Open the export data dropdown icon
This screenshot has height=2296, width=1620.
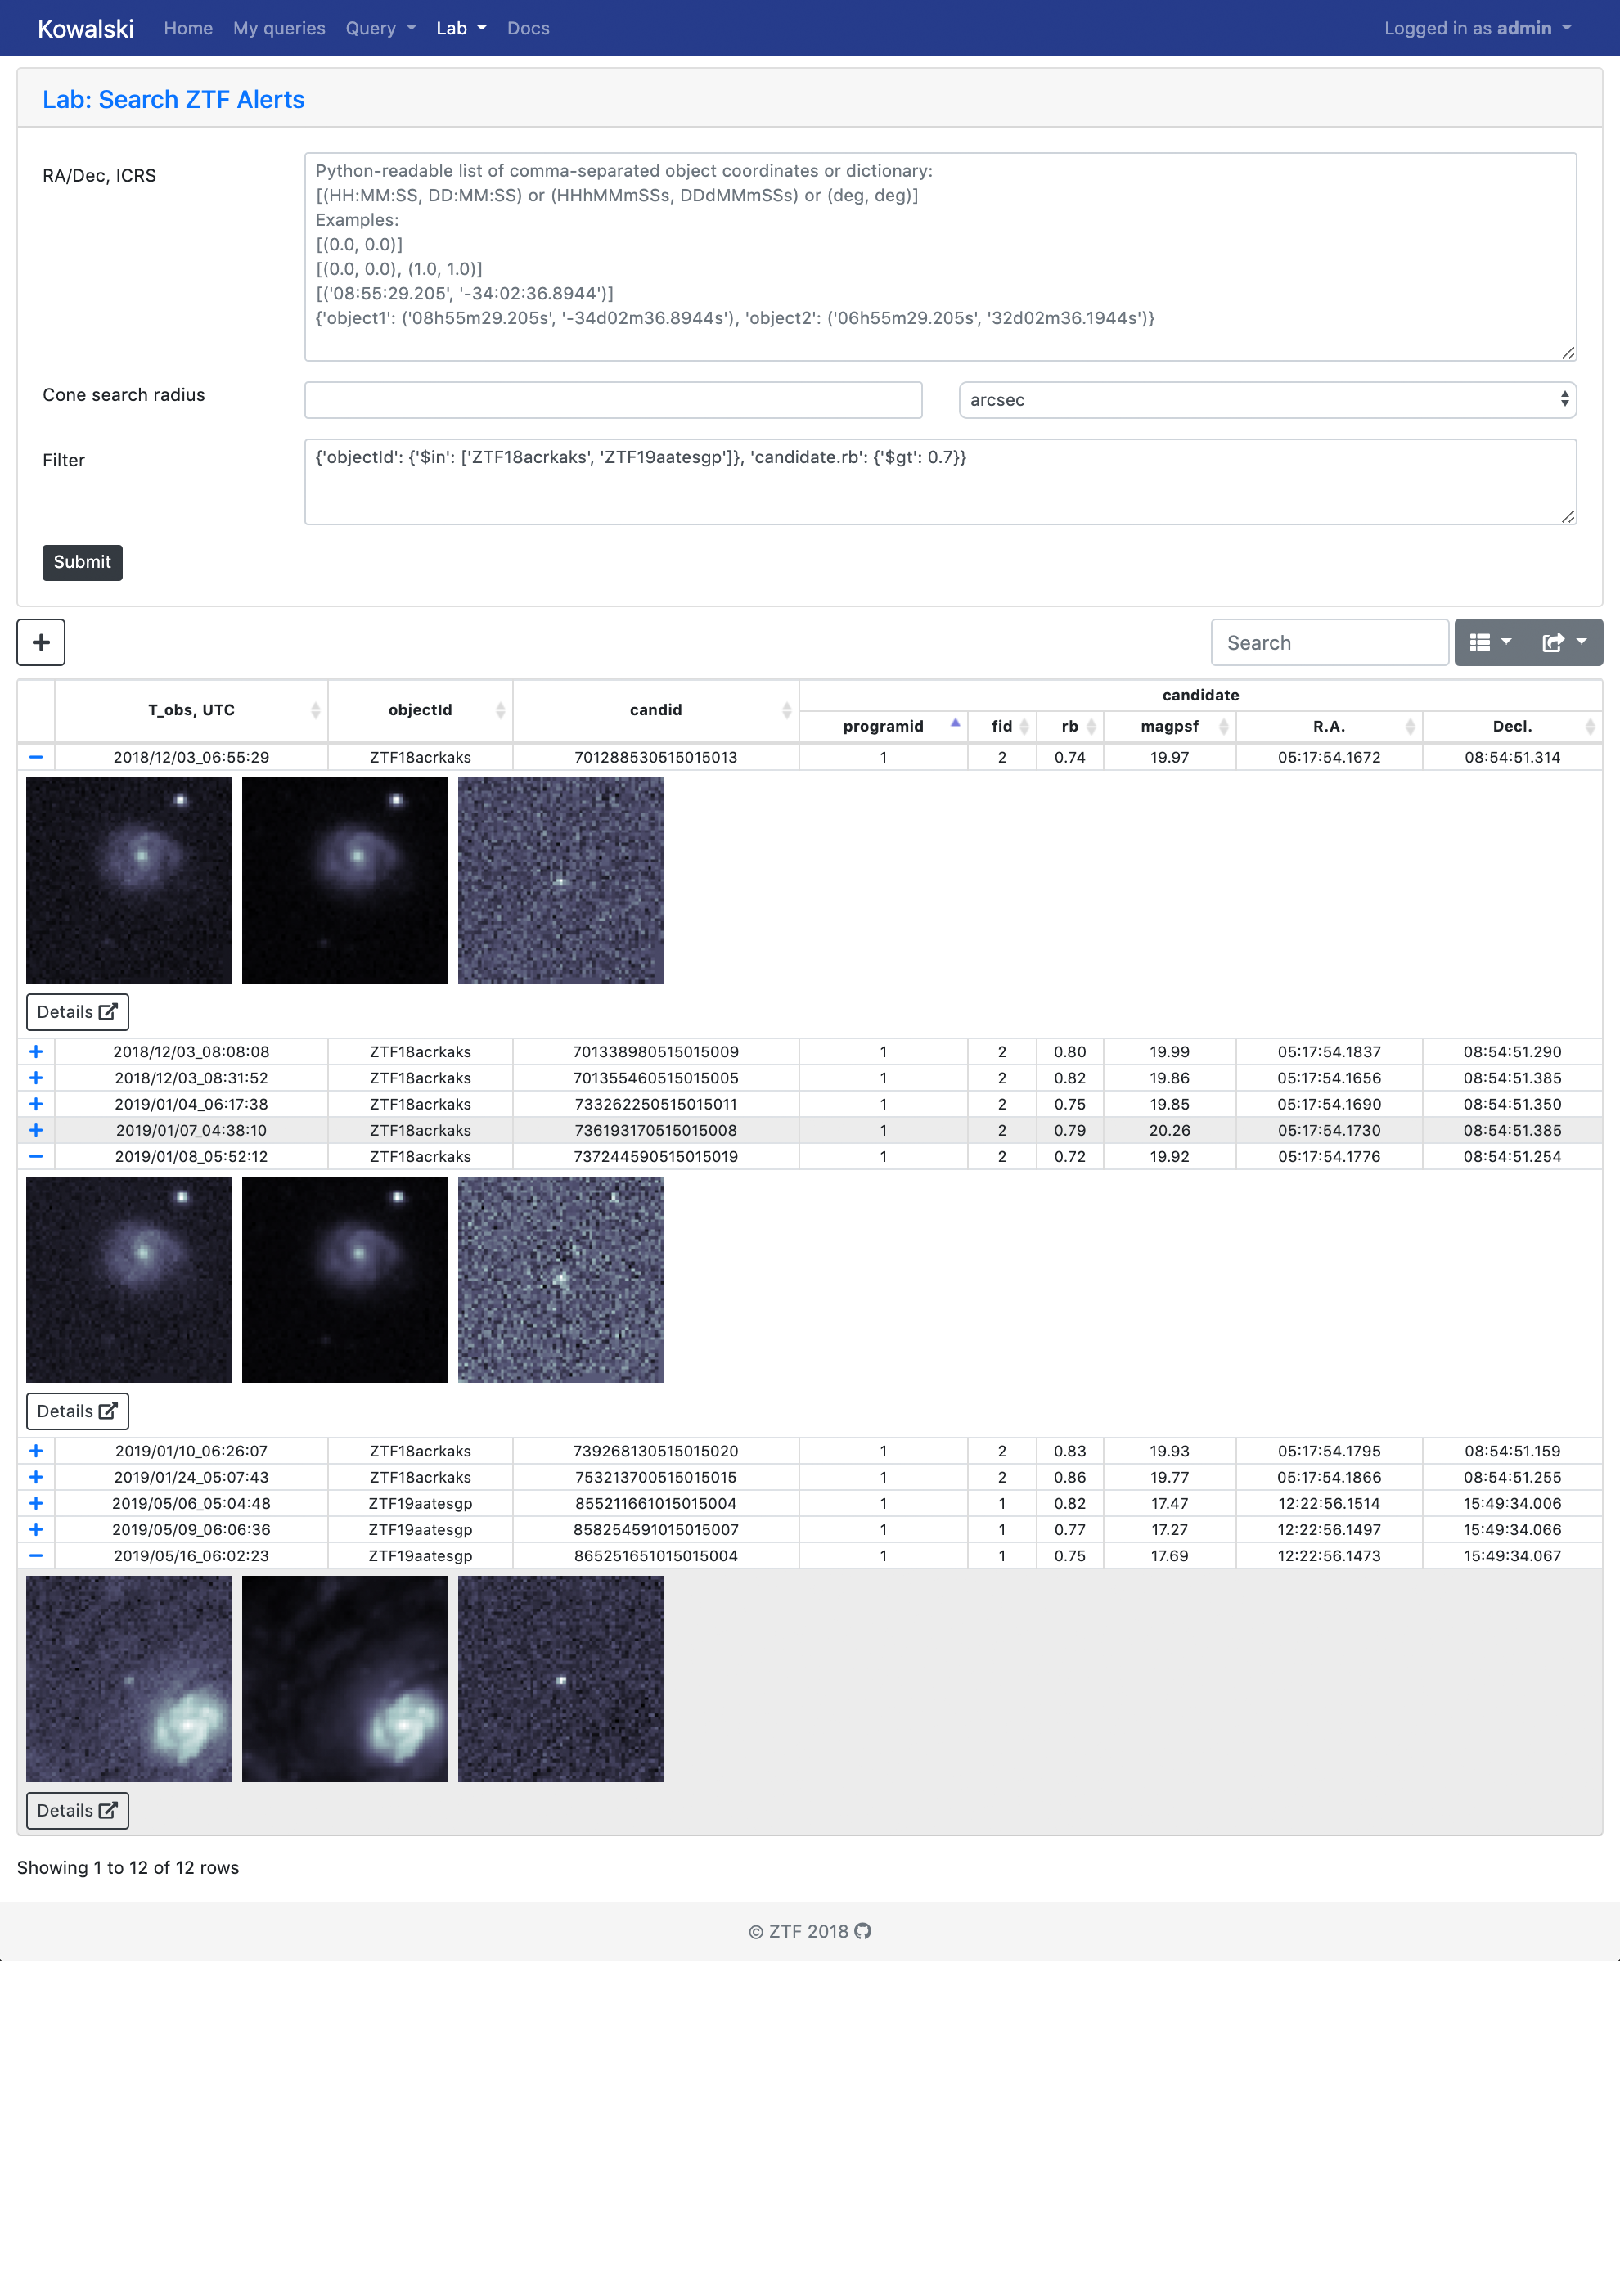[1563, 642]
